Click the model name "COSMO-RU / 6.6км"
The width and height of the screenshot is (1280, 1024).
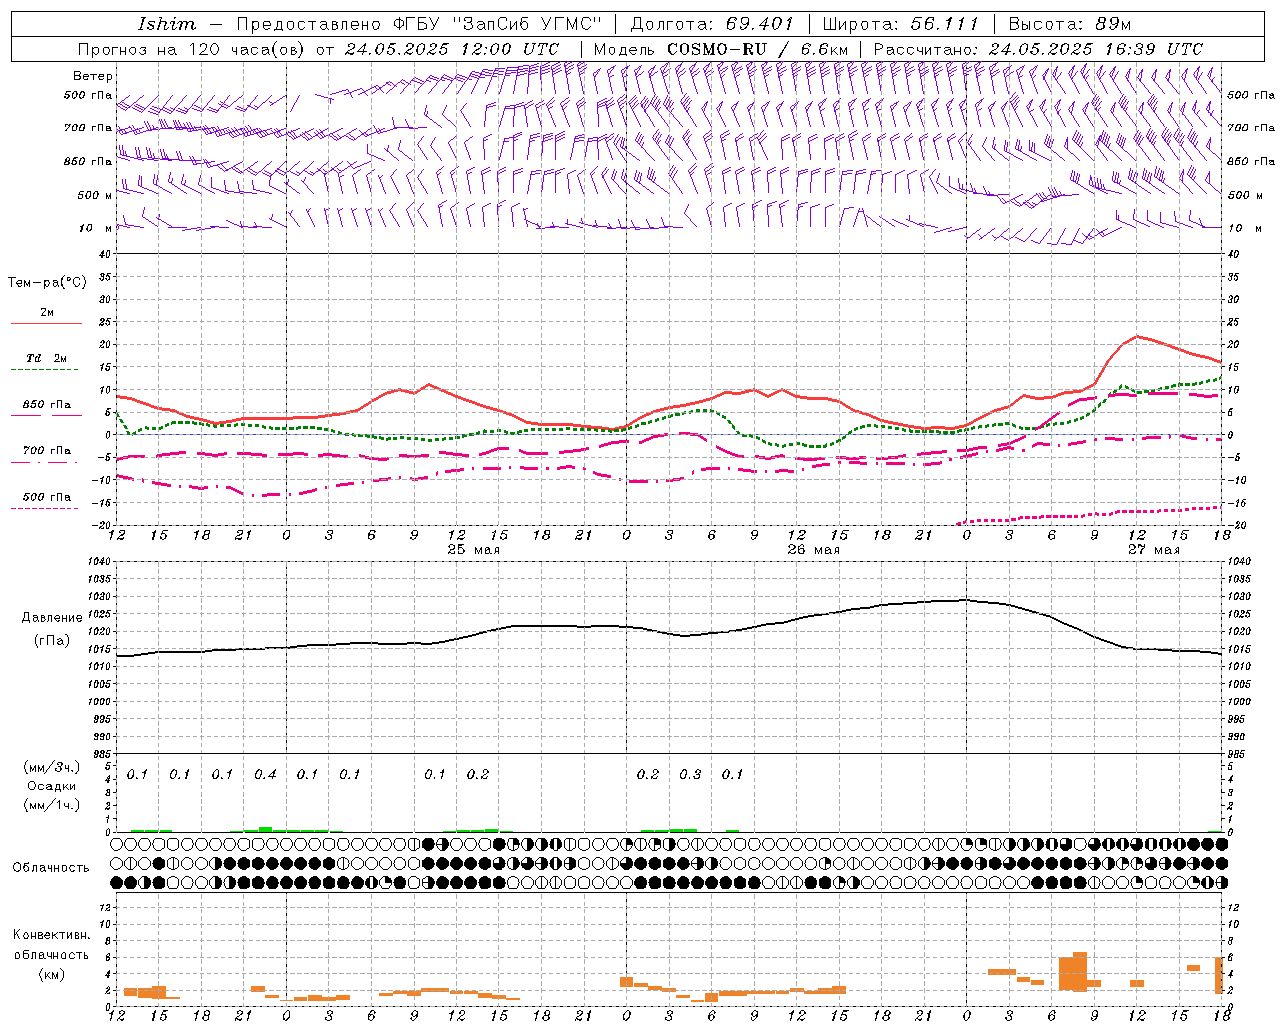(x=757, y=49)
